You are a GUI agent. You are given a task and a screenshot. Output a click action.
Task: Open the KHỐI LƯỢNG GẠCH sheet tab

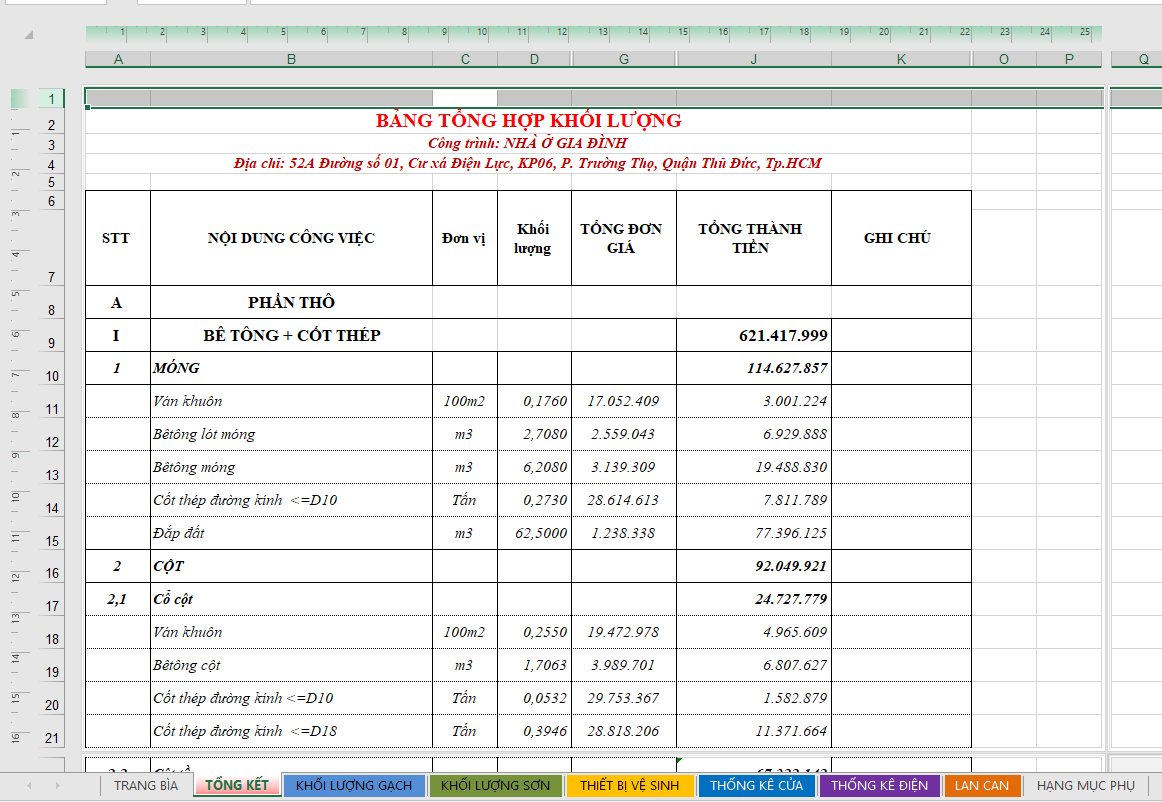(x=353, y=786)
